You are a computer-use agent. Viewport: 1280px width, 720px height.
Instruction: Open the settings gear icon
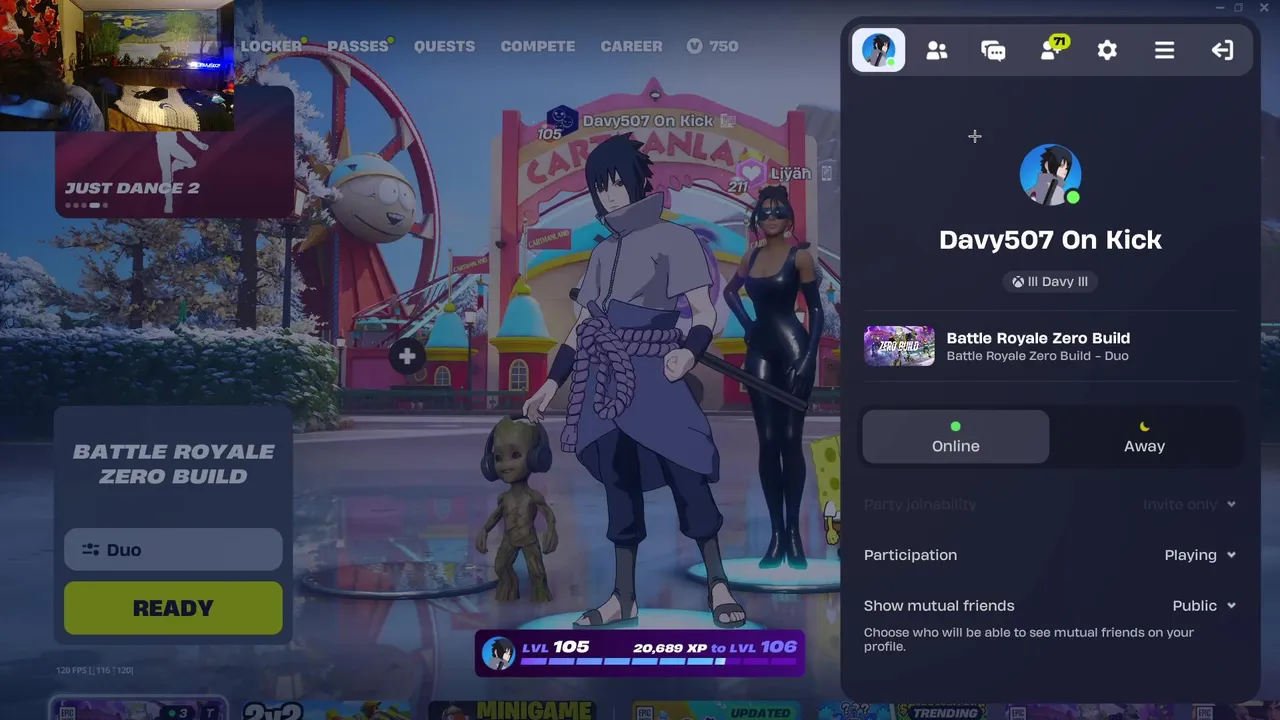pos(1107,50)
